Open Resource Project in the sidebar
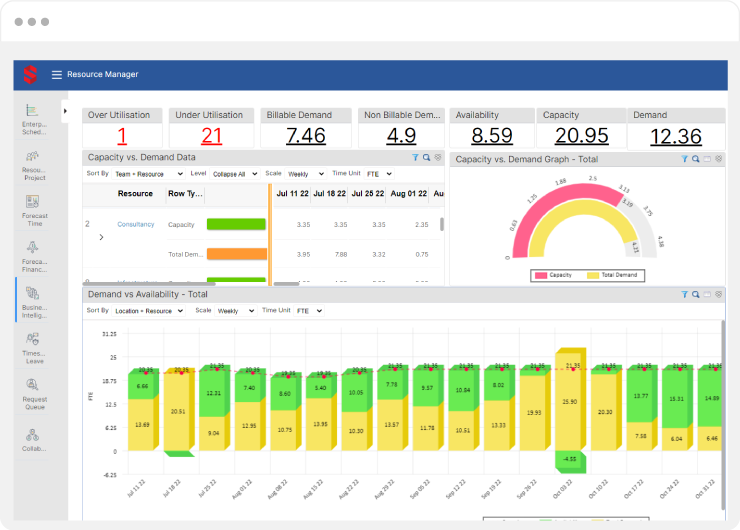Viewport: 740px width, 530px height. click(x=34, y=165)
